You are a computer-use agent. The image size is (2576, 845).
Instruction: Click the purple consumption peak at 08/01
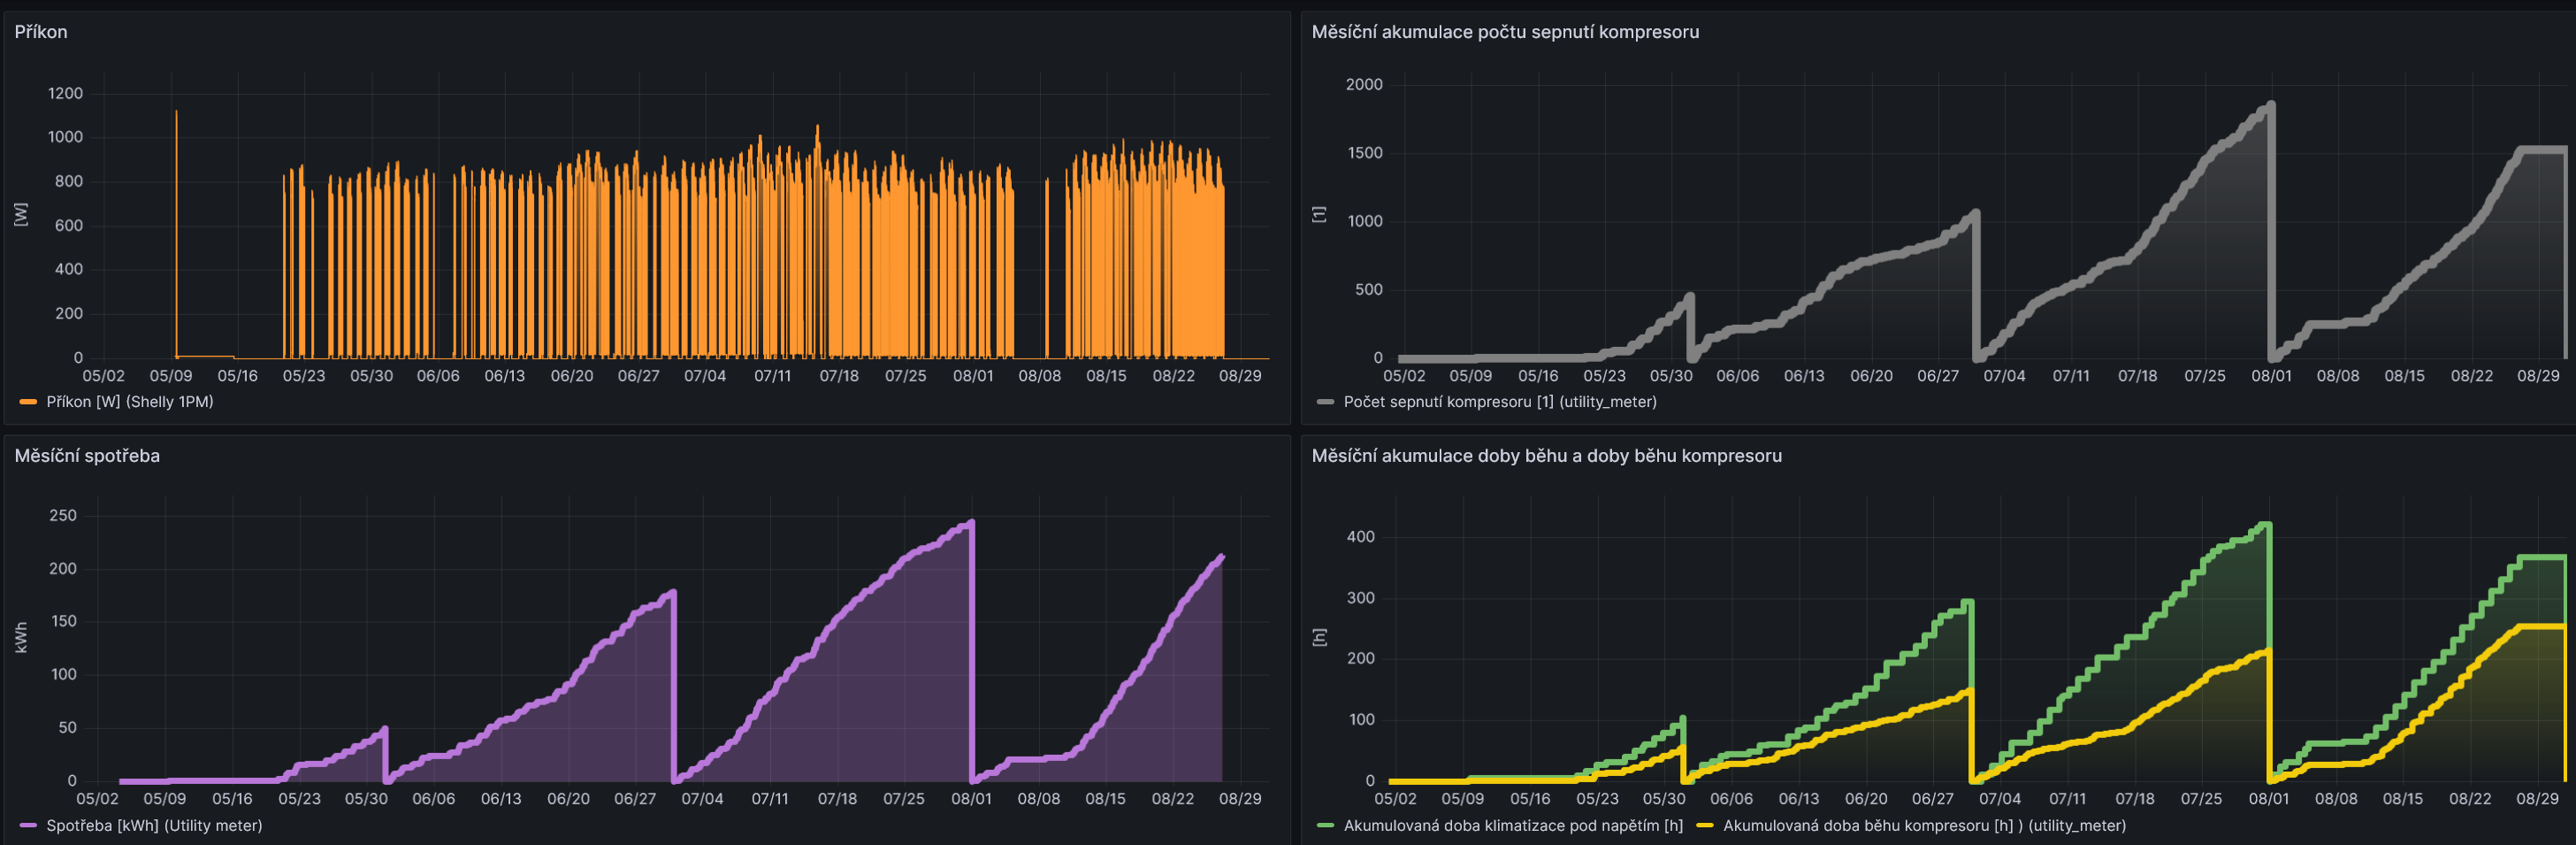point(971,522)
